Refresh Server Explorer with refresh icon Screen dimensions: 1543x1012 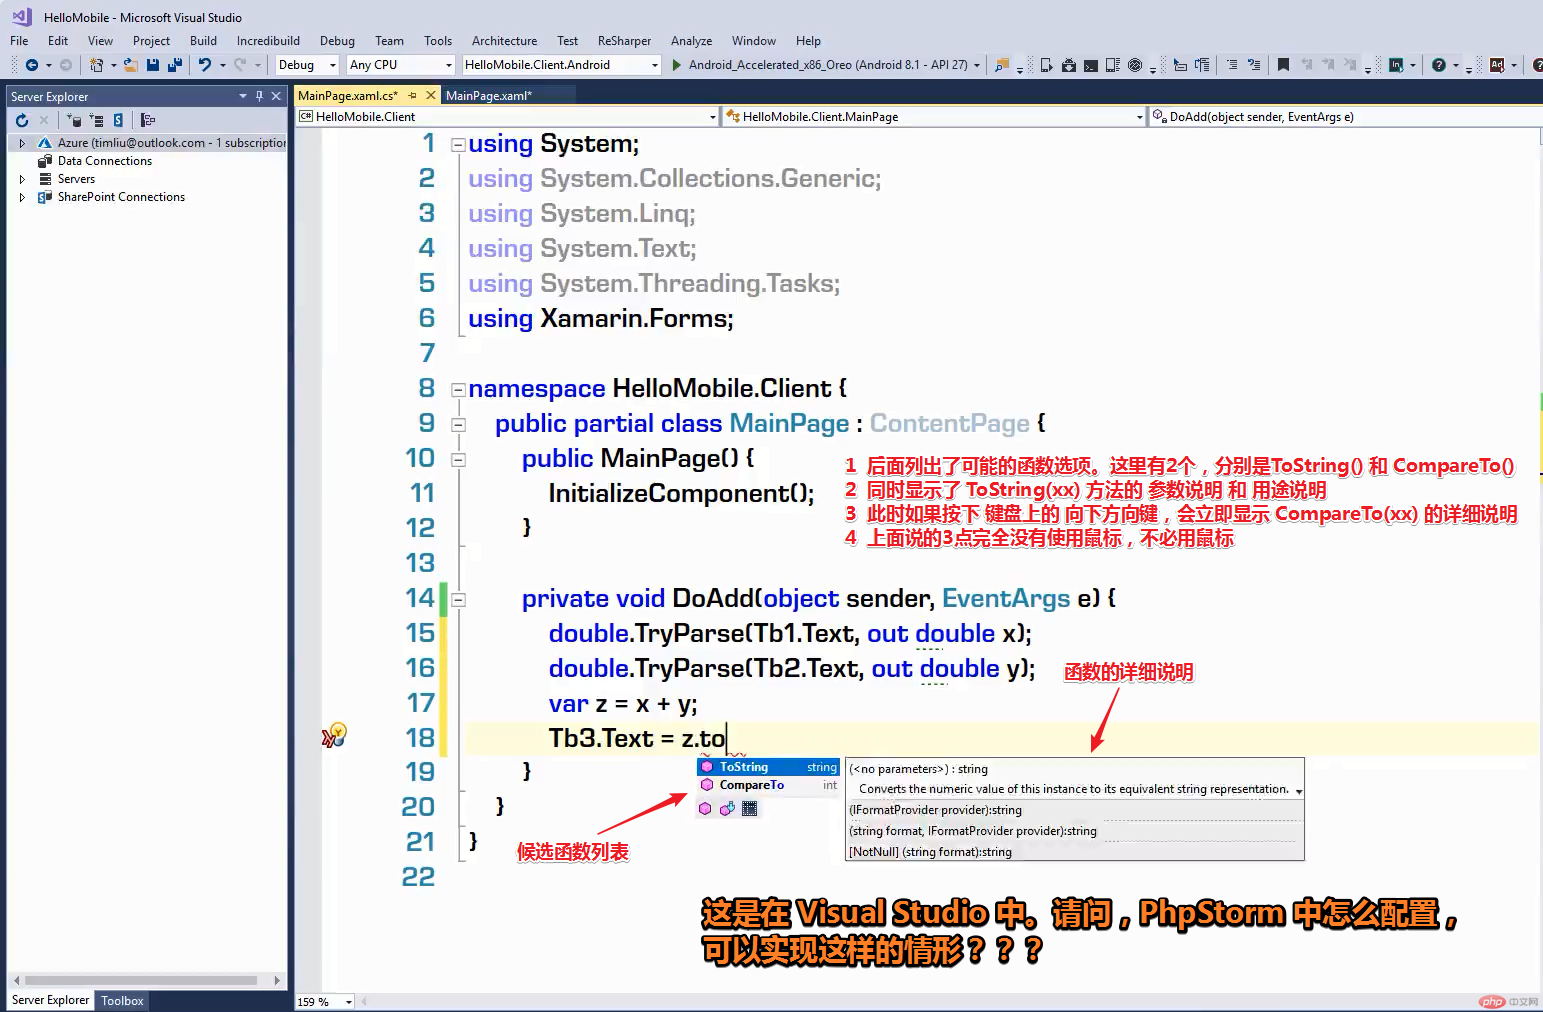pyautogui.click(x=22, y=120)
